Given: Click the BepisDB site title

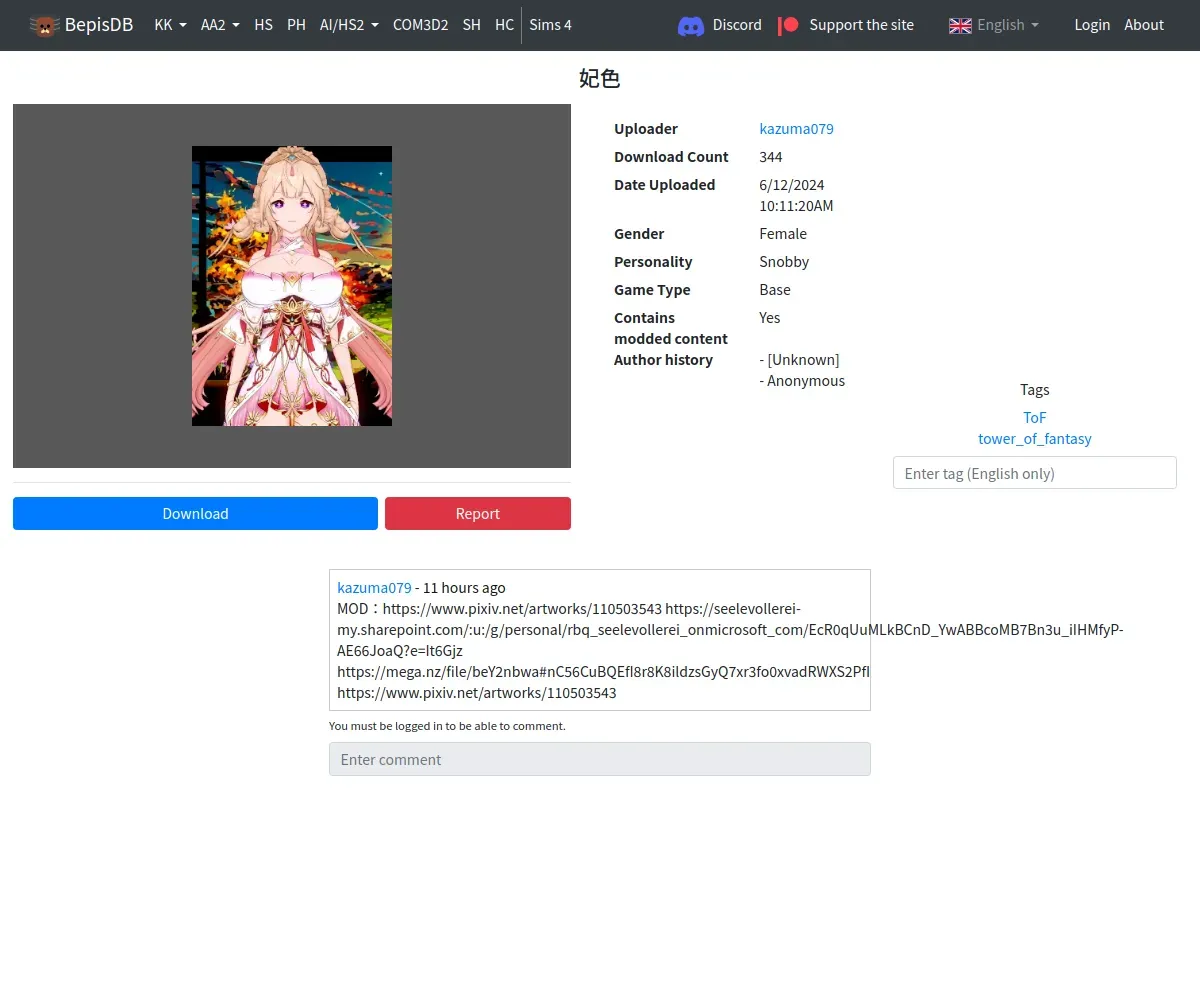Looking at the screenshot, I should (x=99, y=25).
